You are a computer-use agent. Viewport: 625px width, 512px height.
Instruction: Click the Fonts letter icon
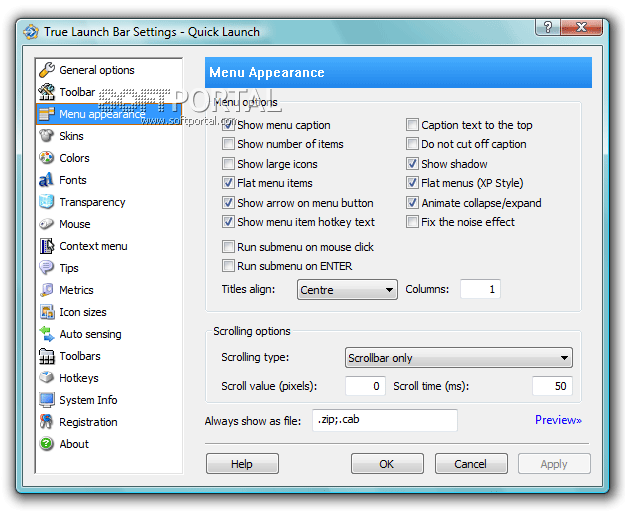(x=46, y=180)
